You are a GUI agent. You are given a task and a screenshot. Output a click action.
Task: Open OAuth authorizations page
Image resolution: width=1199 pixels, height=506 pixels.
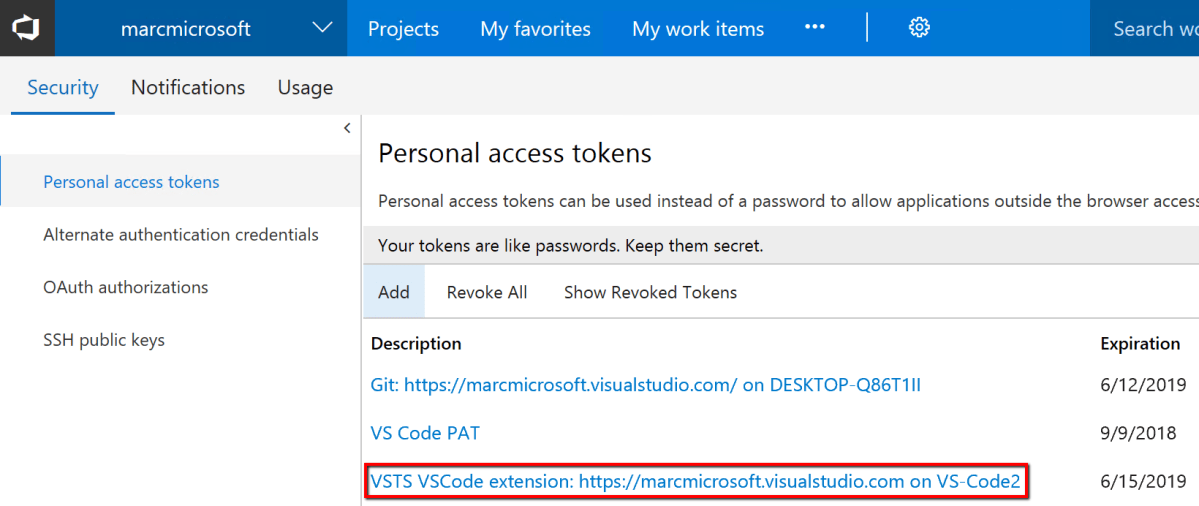[x=126, y=288]
